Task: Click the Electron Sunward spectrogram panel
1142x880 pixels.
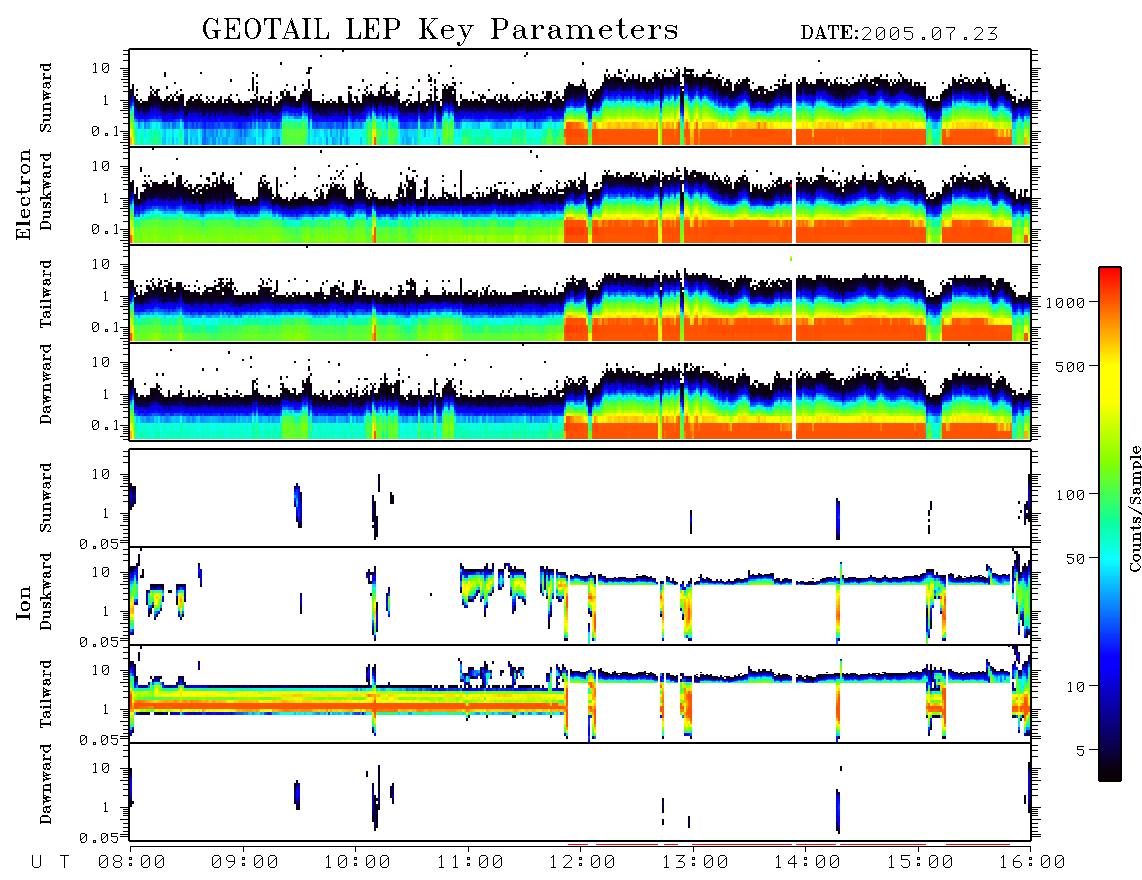Action: (x=580, y=98)
